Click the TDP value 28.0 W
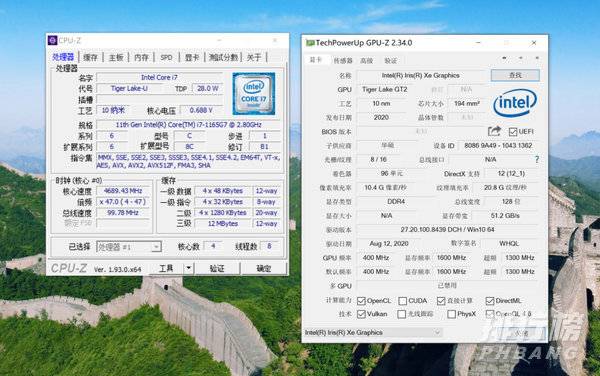Screen dimensions: 600x376 click(207, 88)
